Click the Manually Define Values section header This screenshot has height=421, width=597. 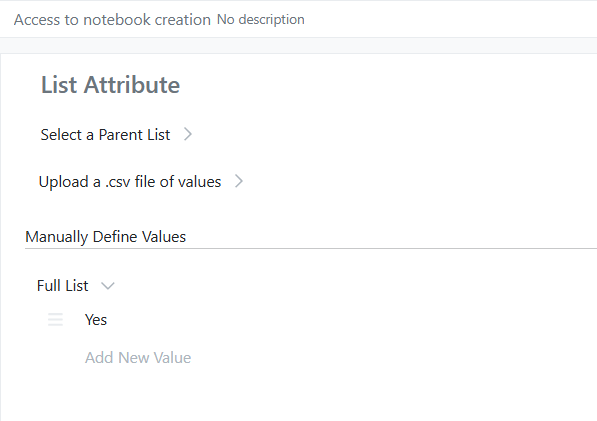coord(105,237)
